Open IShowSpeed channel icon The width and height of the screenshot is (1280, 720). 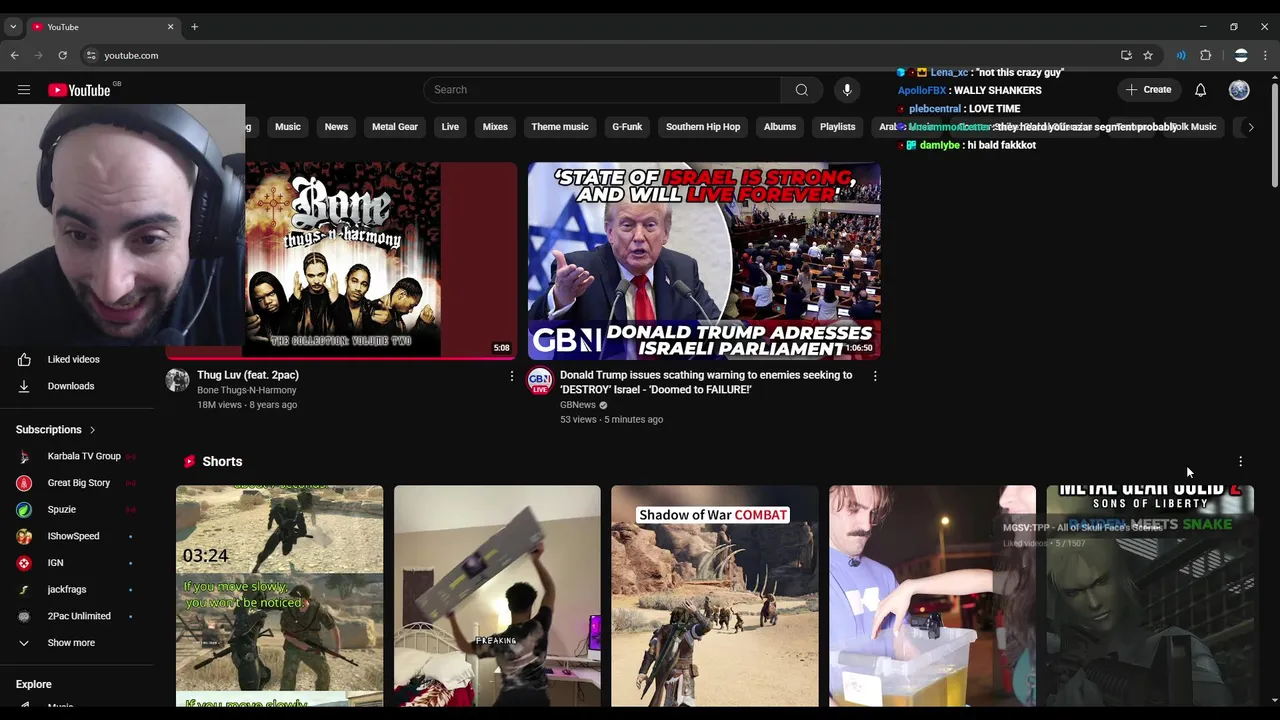[x=24, y=536]
